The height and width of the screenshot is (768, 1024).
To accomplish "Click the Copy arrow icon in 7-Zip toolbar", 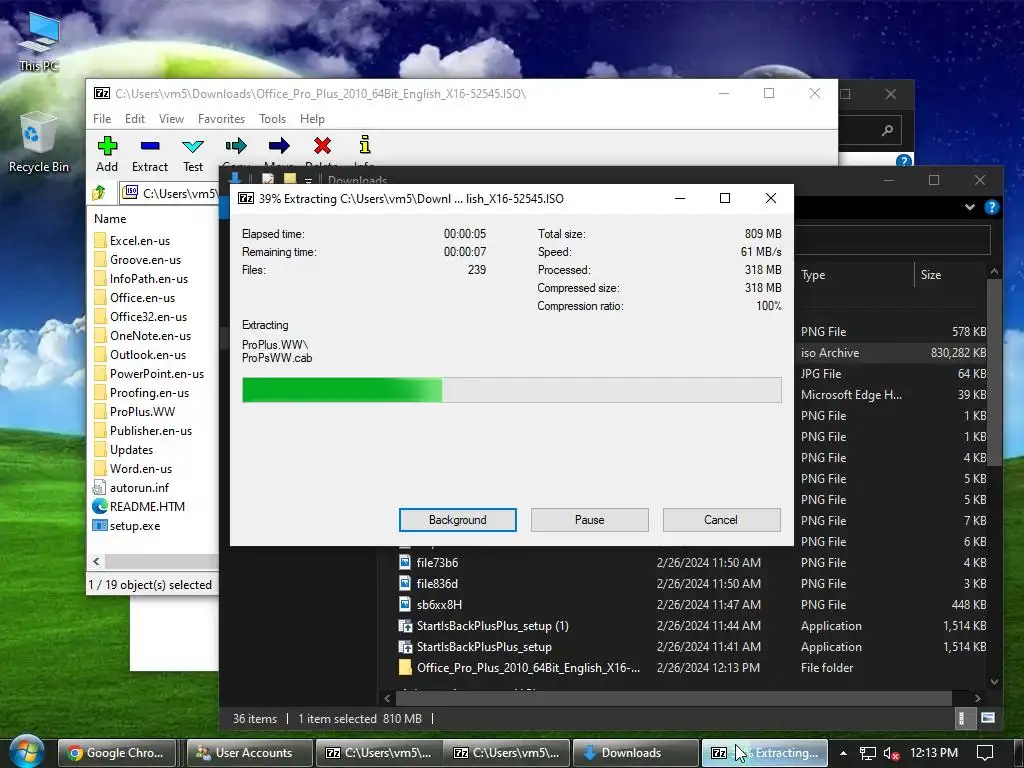I will pos(236,146).
